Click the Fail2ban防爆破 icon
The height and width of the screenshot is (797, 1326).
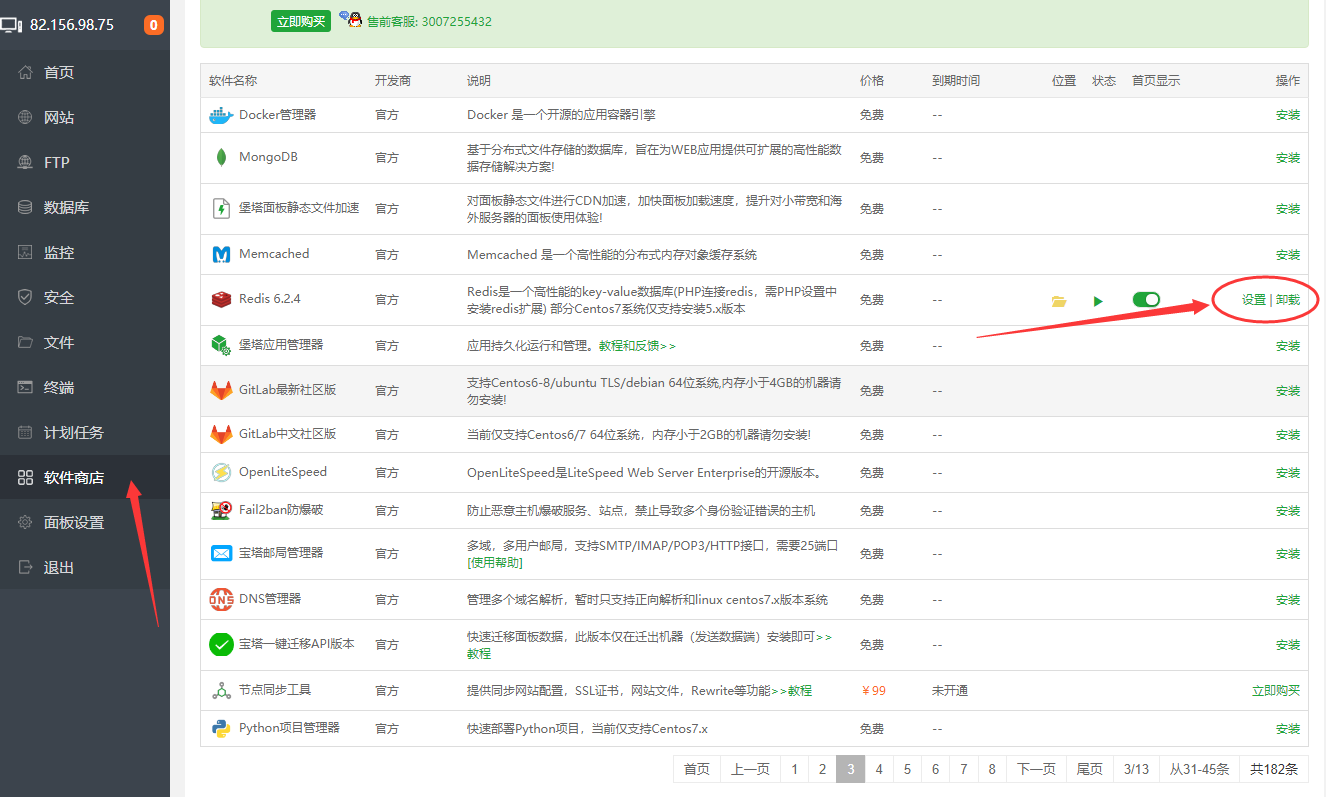pyautogui.click(x=221, y=511)
